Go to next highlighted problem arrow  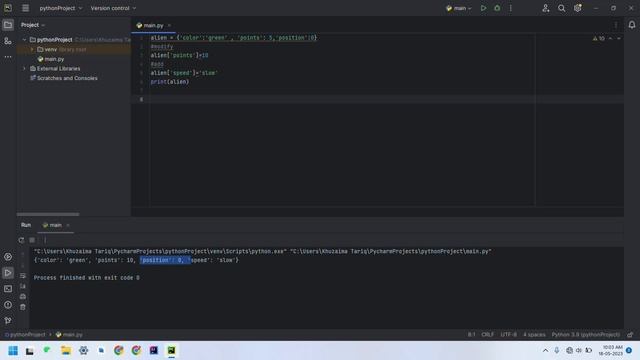pyautogui.click(x=619, y=38)
